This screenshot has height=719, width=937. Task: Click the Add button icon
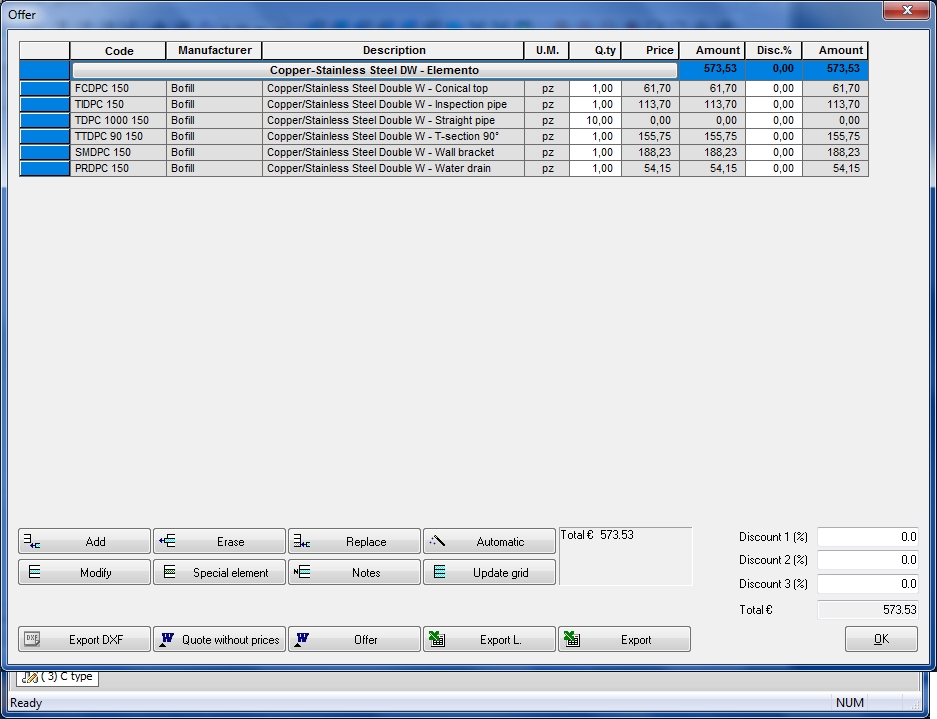32,541
